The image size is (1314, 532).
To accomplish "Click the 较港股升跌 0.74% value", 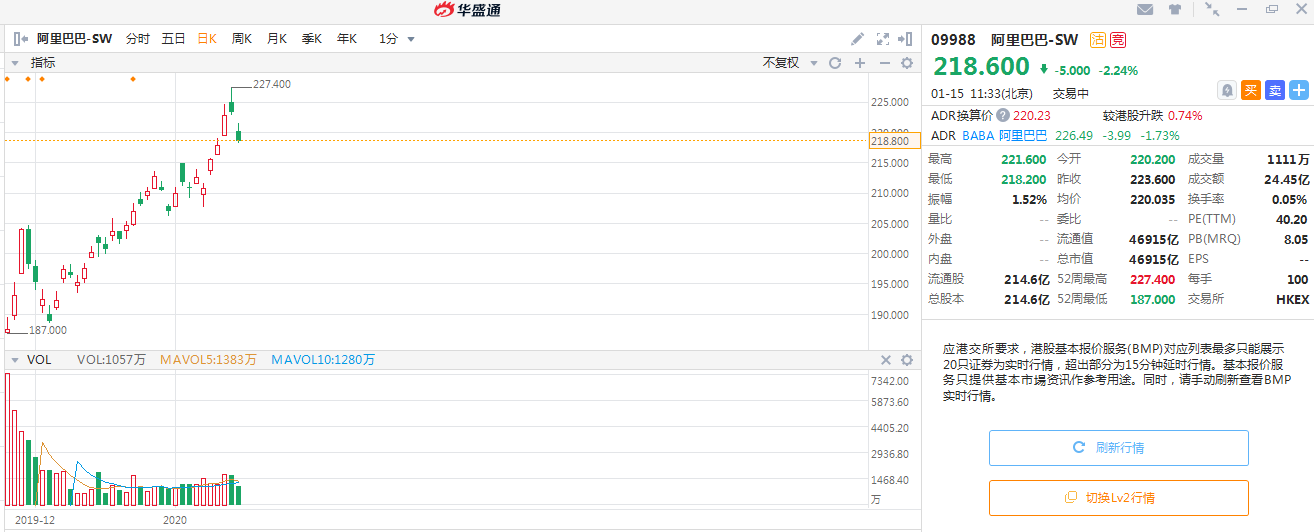I will coord(1185,115).
